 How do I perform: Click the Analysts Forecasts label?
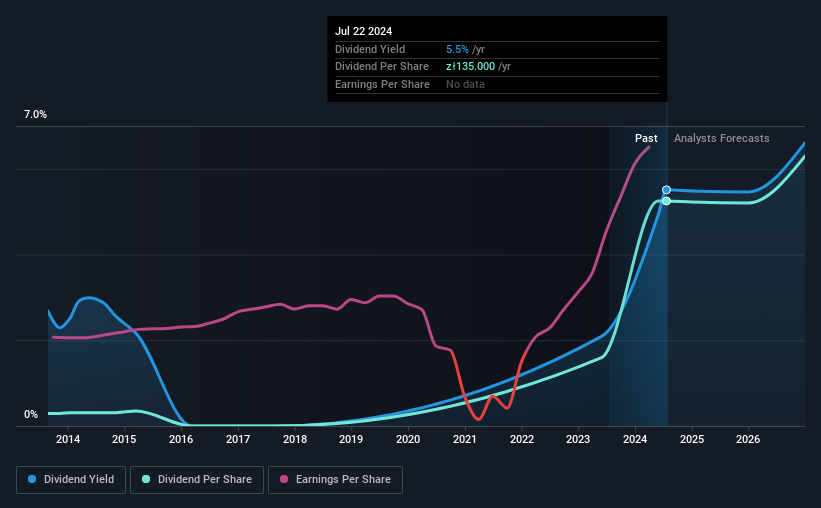tap(722, 138)
